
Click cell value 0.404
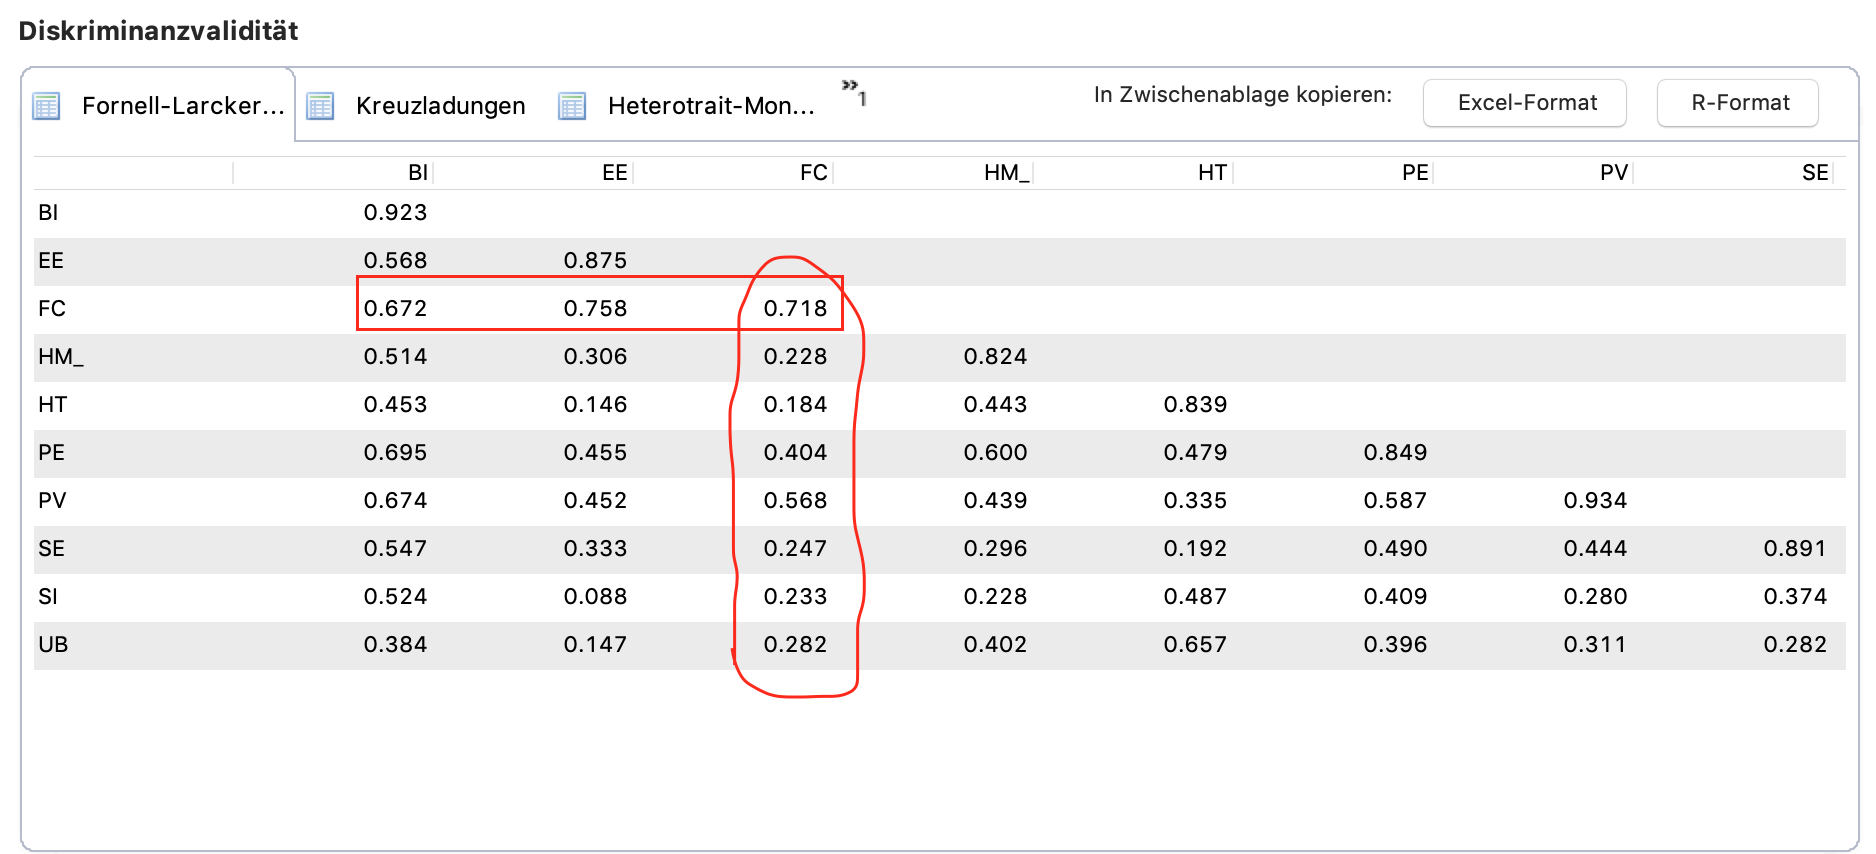795,453
